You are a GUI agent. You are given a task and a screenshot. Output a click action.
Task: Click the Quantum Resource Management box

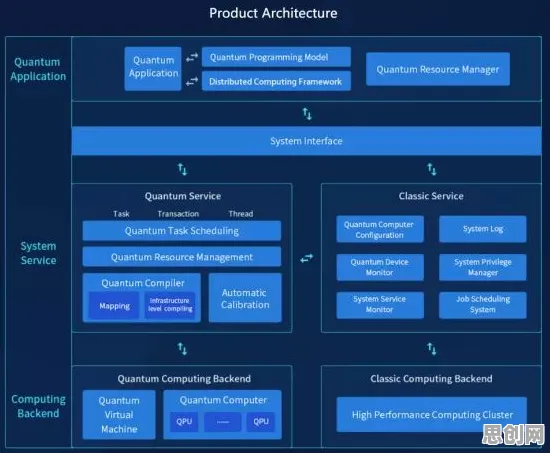click(182, 257)
